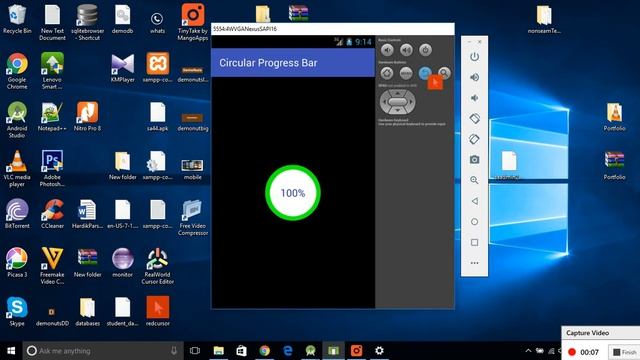Select the Free Video Compressor icon
The image size is (640, 360).
(x=193, y=218)
